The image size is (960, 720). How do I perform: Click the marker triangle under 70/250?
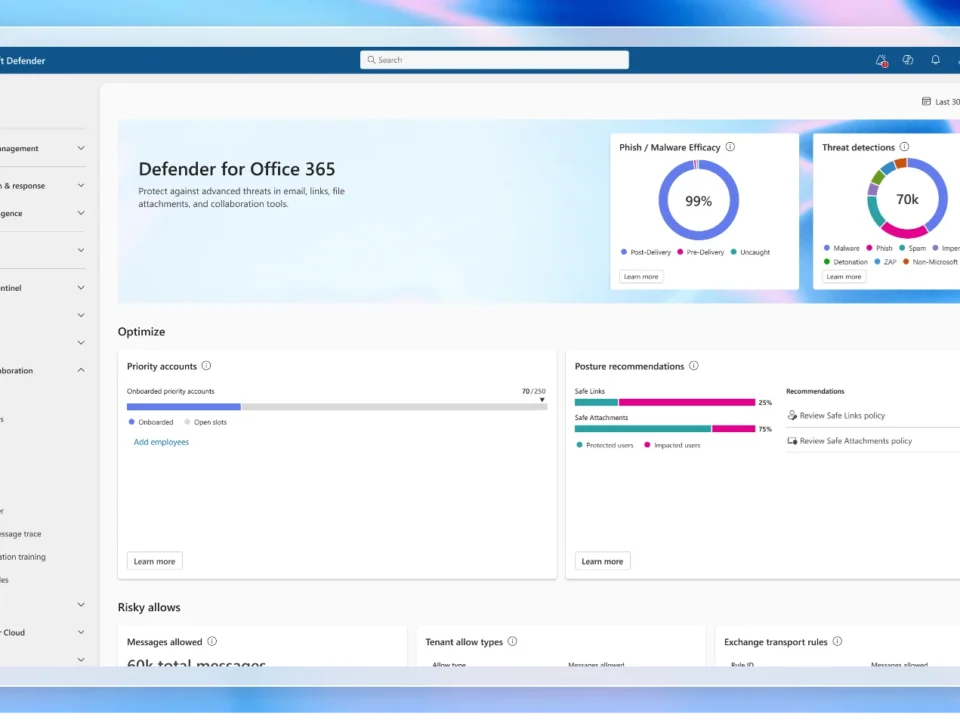(x=542, y=400)
